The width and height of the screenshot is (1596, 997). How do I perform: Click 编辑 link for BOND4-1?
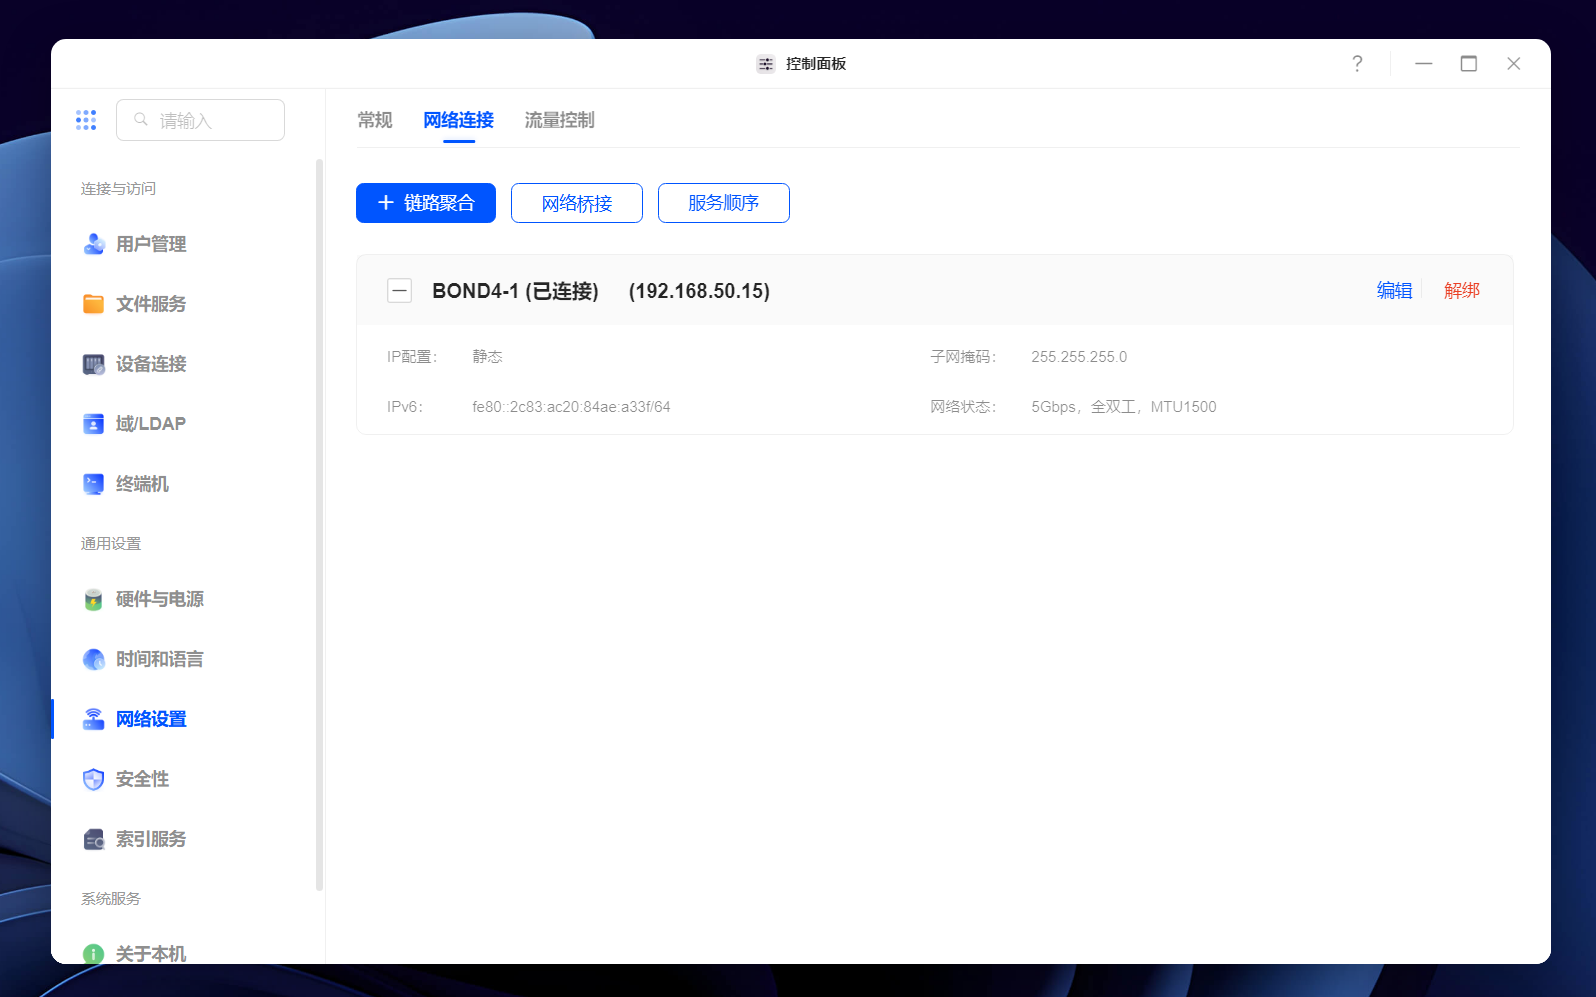[1395, 290]
